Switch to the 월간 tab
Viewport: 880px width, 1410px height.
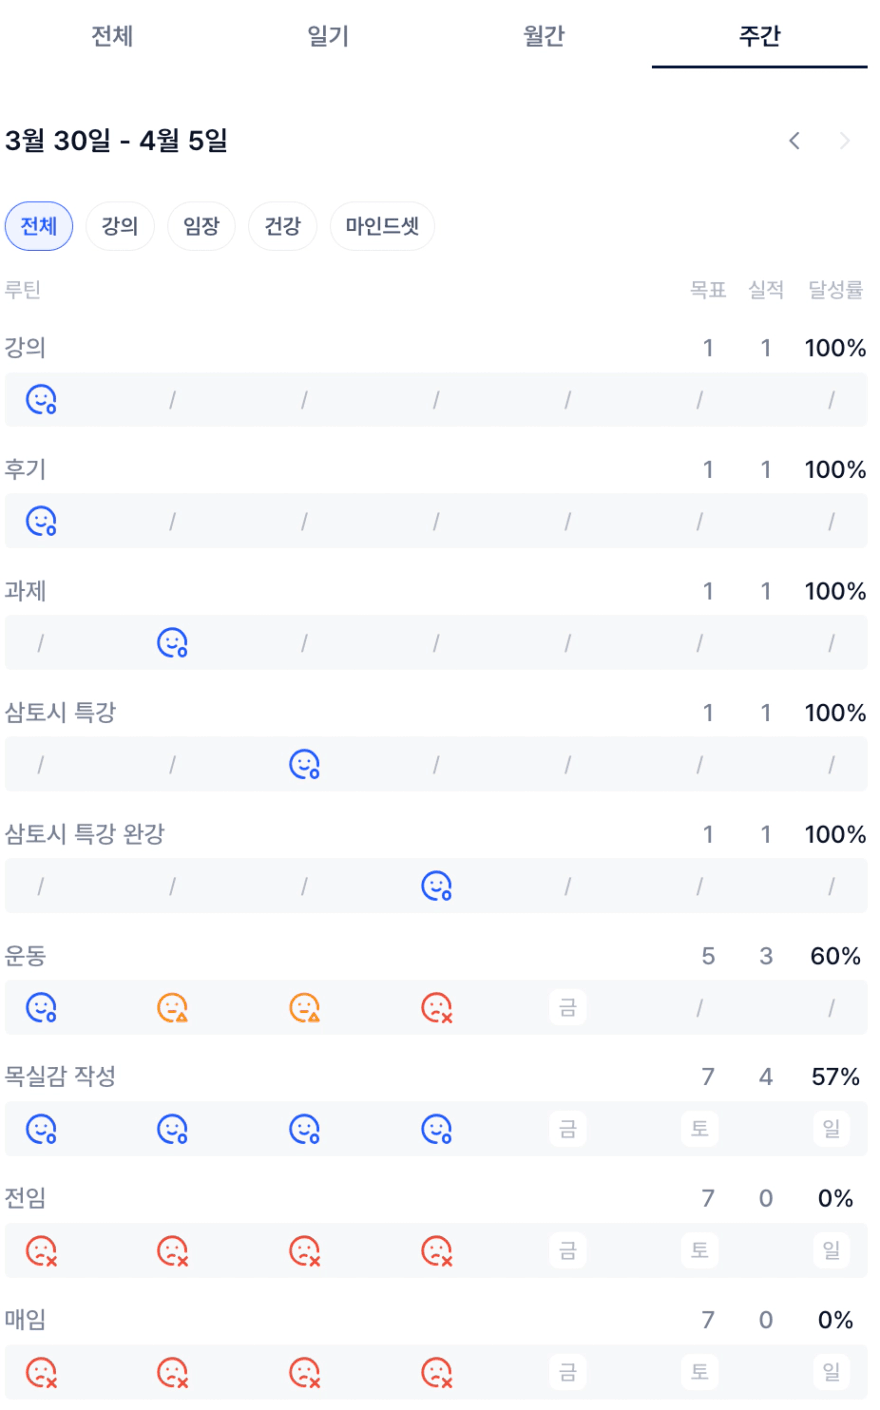click(x=544, y=36)
